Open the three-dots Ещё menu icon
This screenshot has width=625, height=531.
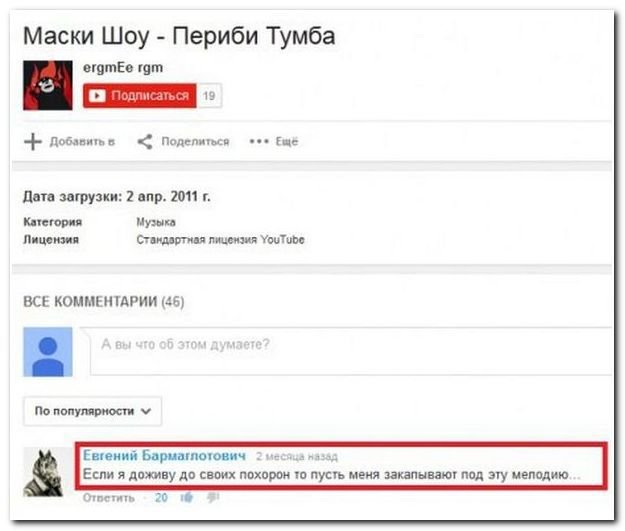coord(259,142)
